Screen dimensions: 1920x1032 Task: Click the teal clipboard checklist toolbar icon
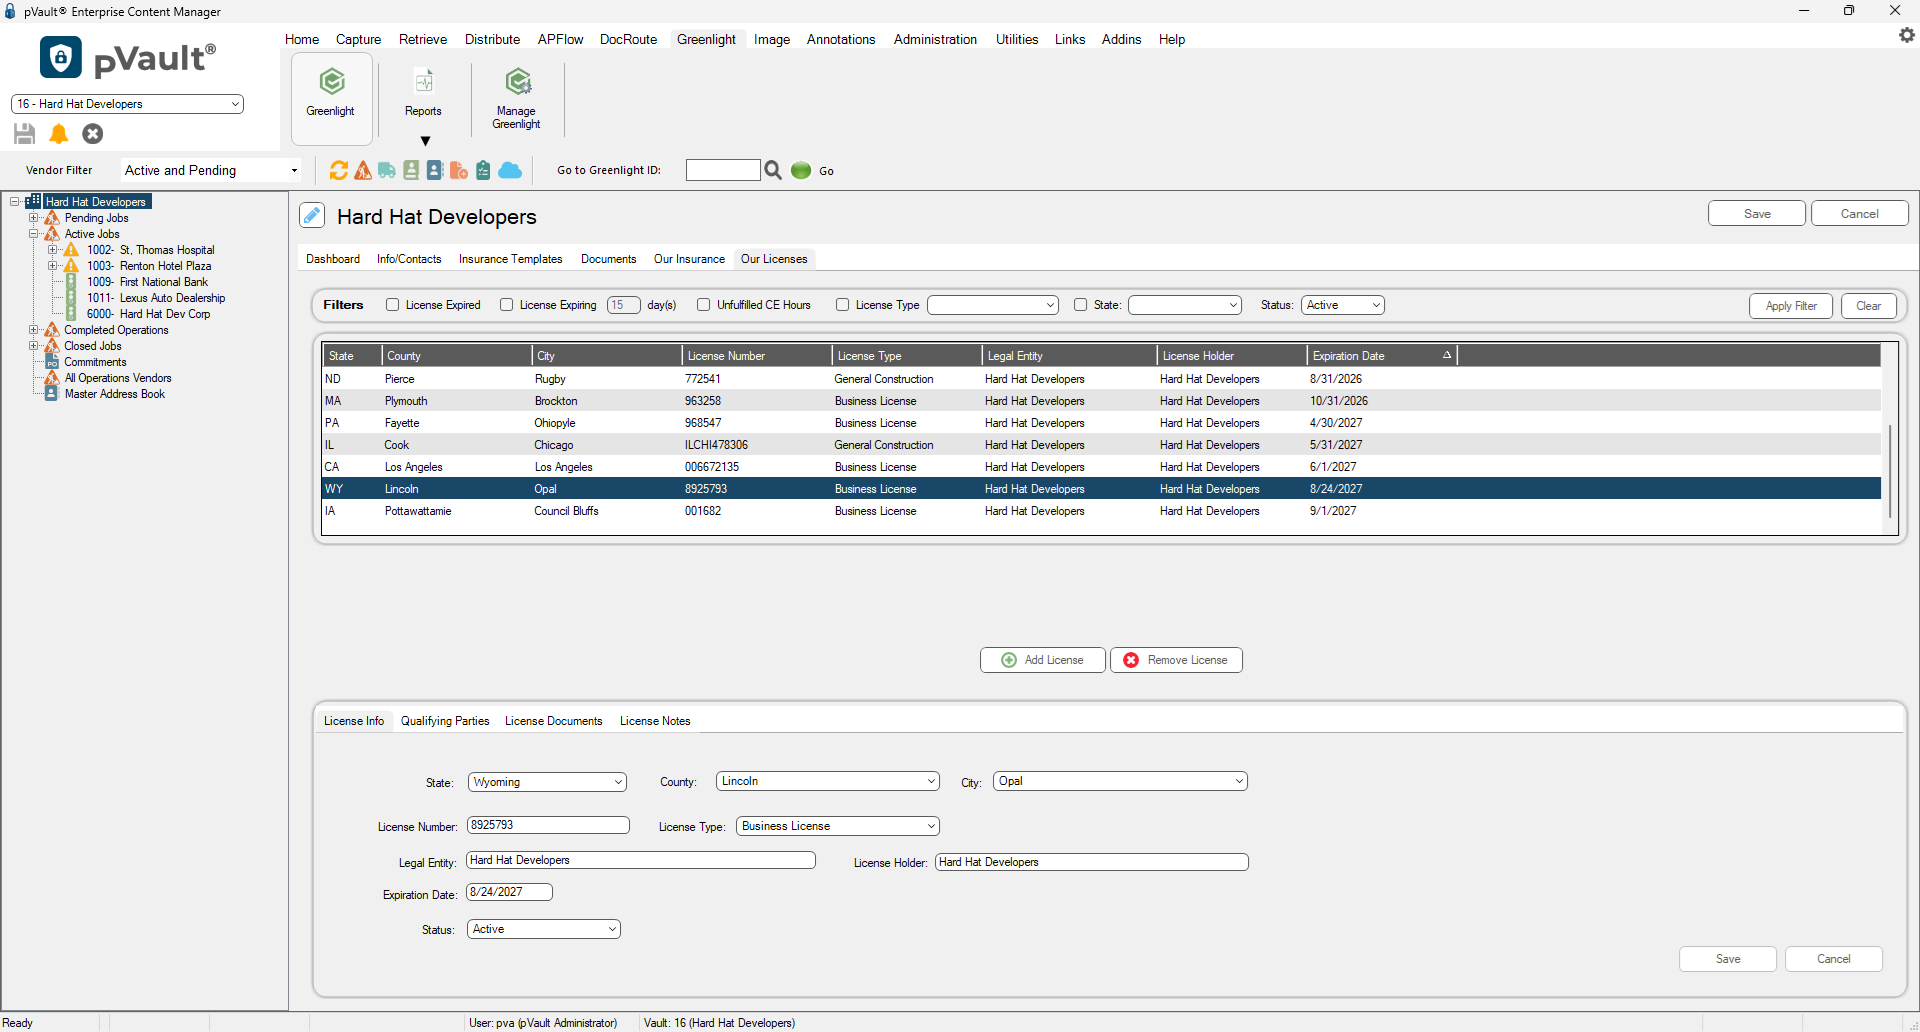(483, 170)
